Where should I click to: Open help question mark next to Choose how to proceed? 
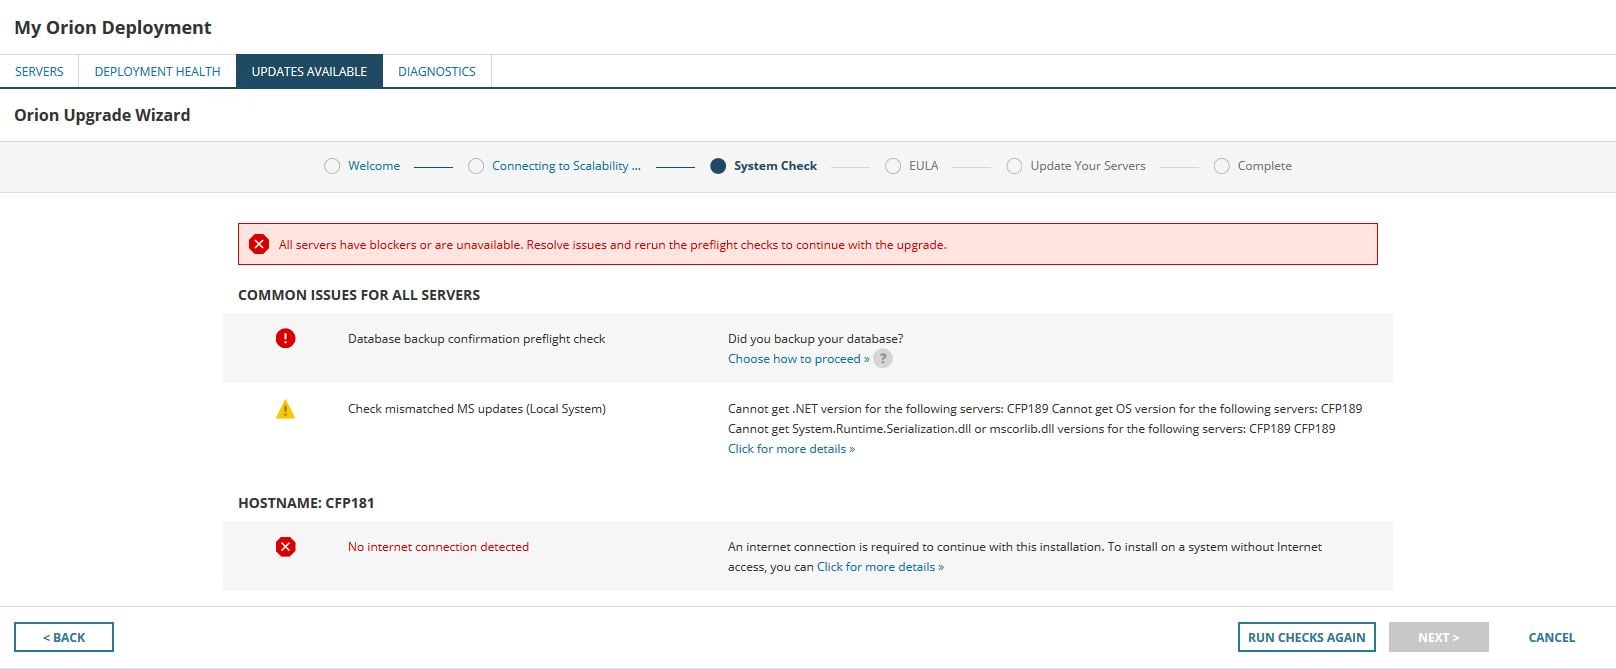tap(883, 359)
